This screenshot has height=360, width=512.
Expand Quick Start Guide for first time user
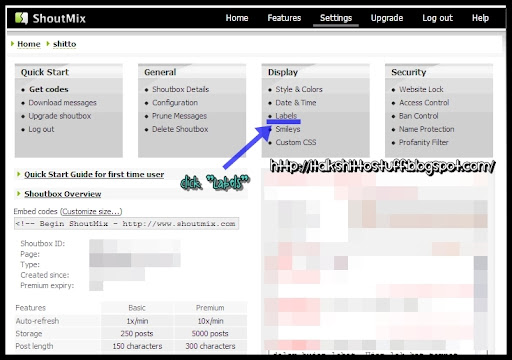(94, 174)
